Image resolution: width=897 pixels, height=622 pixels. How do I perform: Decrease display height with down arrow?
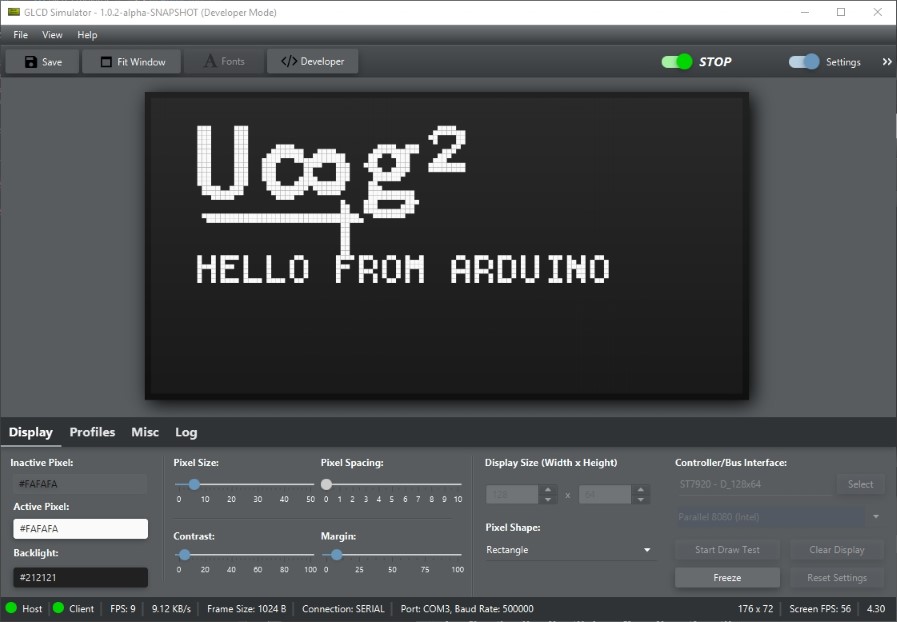(640, 500)
